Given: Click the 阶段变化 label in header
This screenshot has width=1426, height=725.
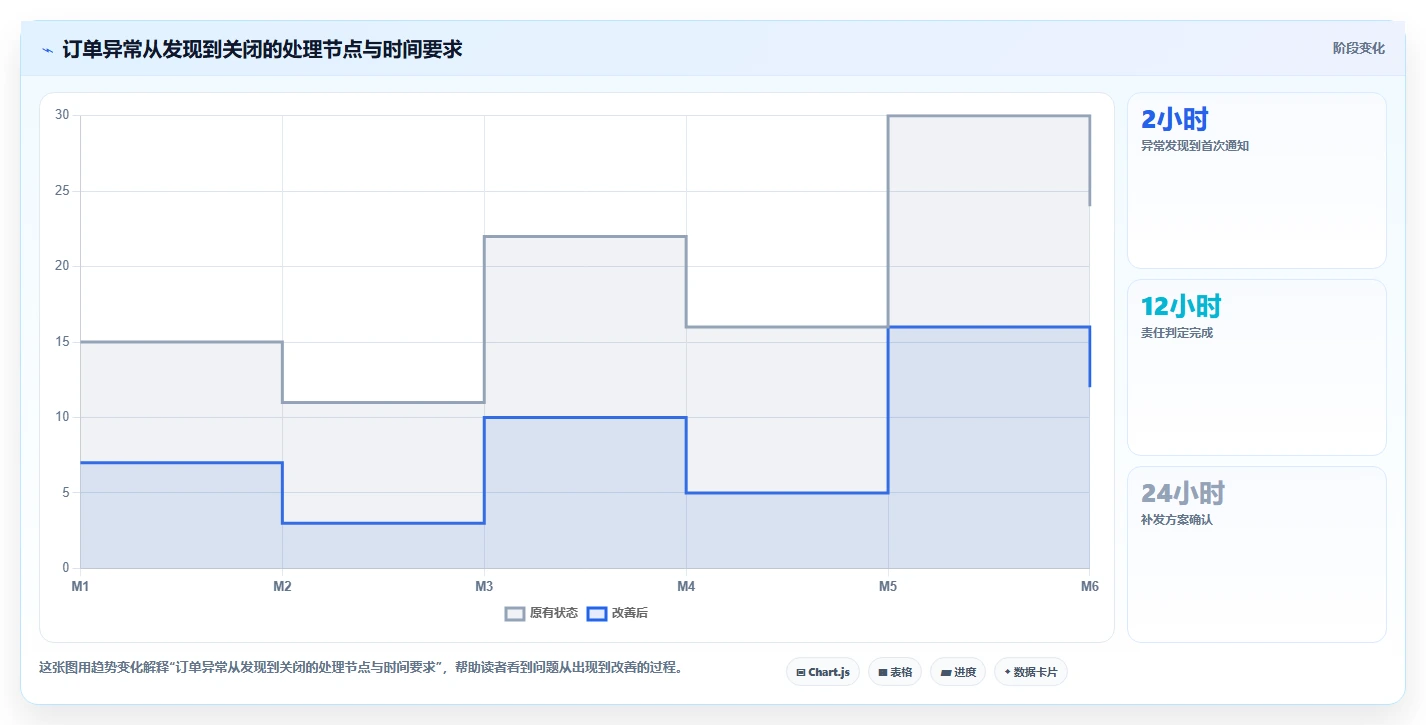Looking at the screenshot, I should click(x=1358, y=48).
